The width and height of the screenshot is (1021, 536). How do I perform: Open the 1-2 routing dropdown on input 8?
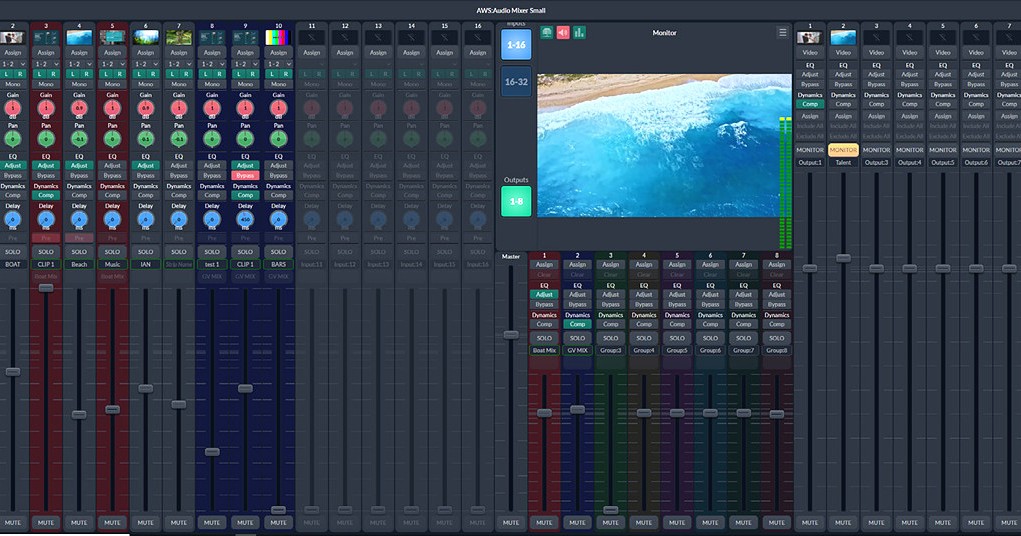click(212, 64)
